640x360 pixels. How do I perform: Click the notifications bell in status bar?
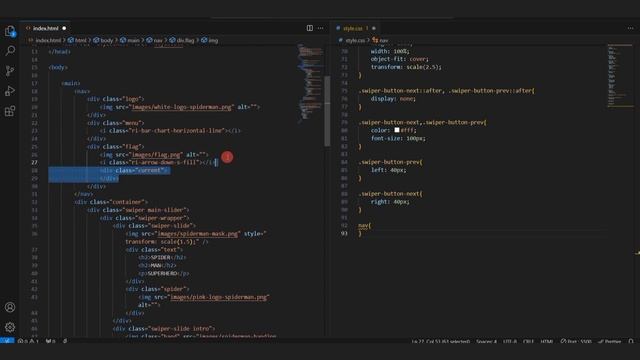tap(631, 341)
